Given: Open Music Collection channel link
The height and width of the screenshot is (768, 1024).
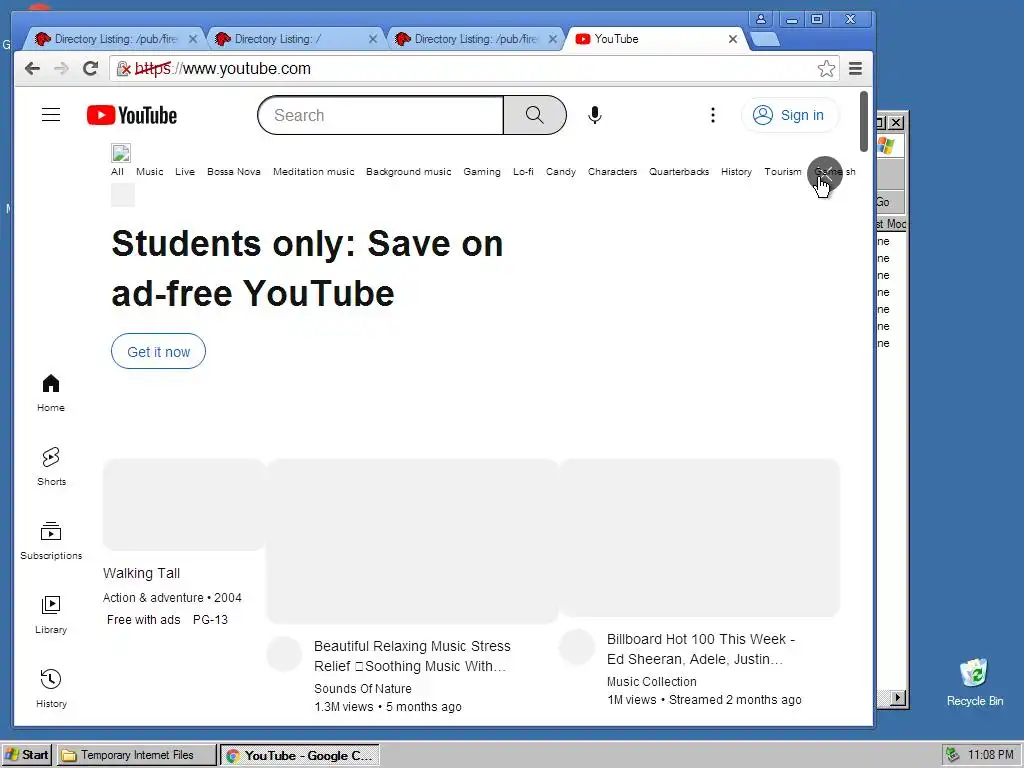Looking at the screenshot, I should point(652,681).
